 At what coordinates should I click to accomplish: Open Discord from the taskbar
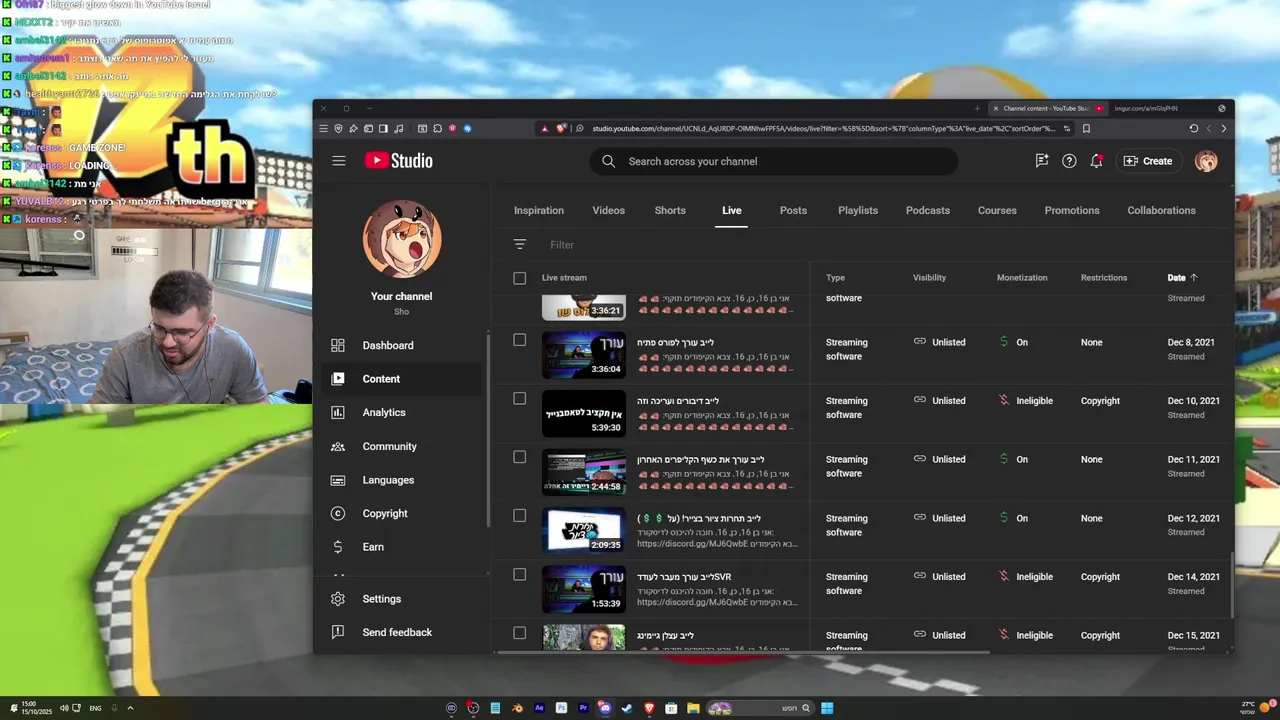click(605, 708)
